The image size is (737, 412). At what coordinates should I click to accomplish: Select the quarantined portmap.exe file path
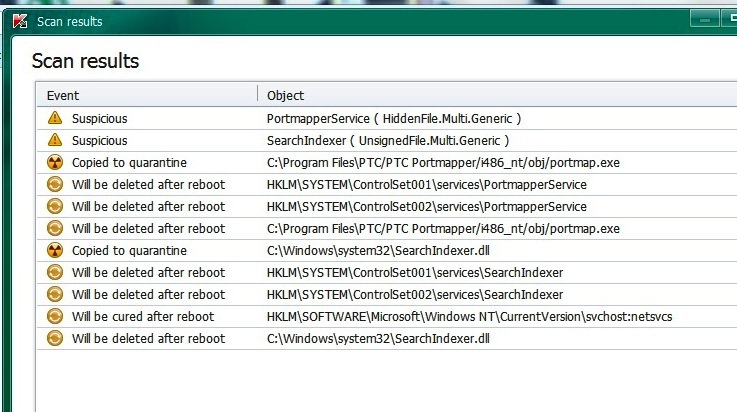pyautogui.click(x=442, y=162)
